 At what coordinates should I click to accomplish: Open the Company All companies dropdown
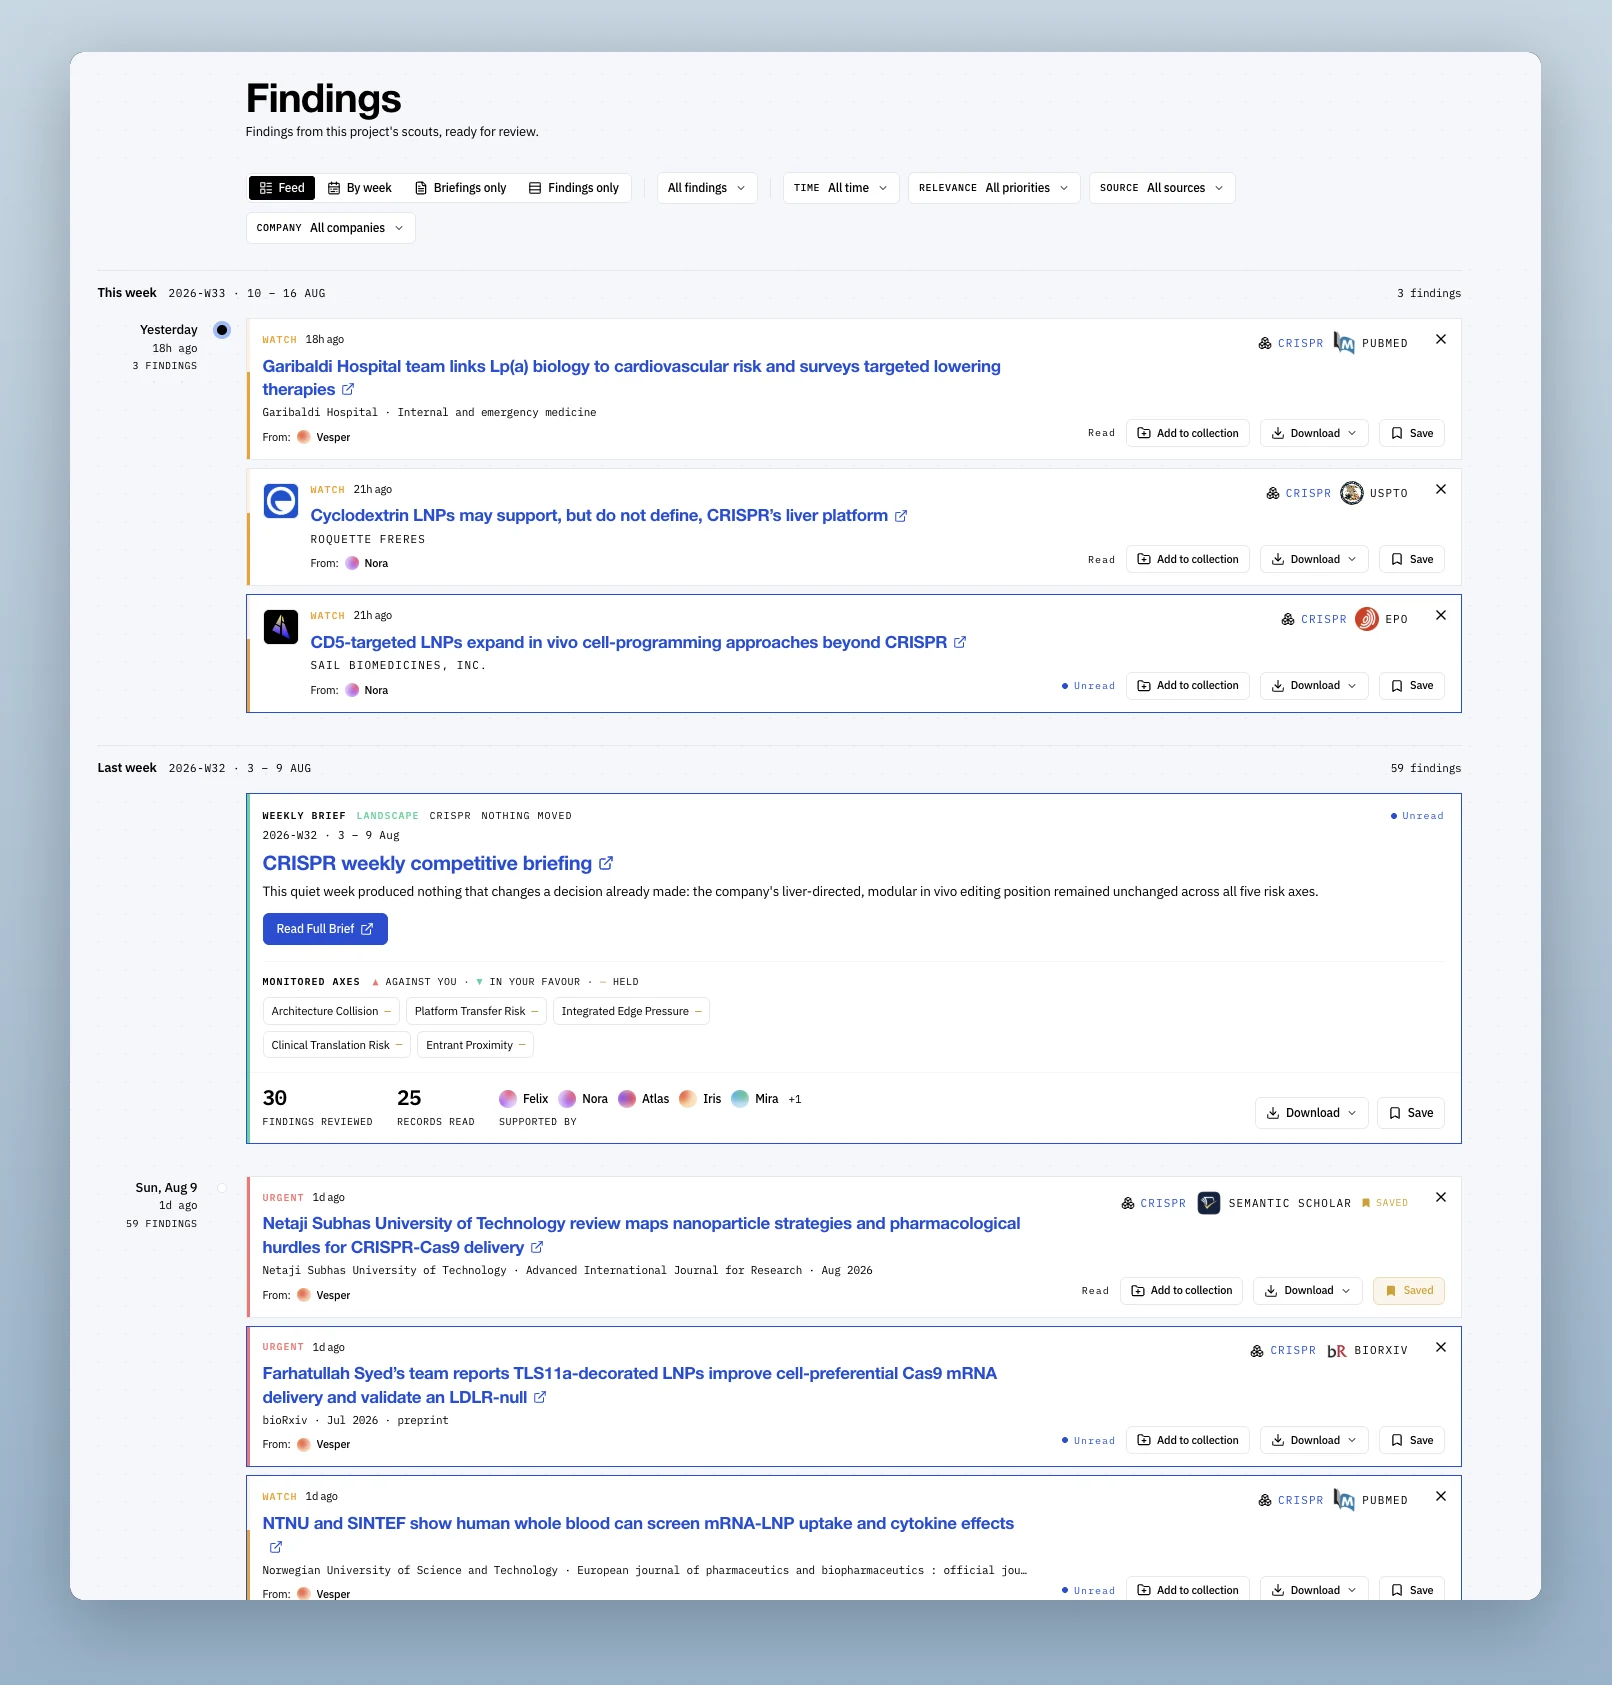point(330,228)
